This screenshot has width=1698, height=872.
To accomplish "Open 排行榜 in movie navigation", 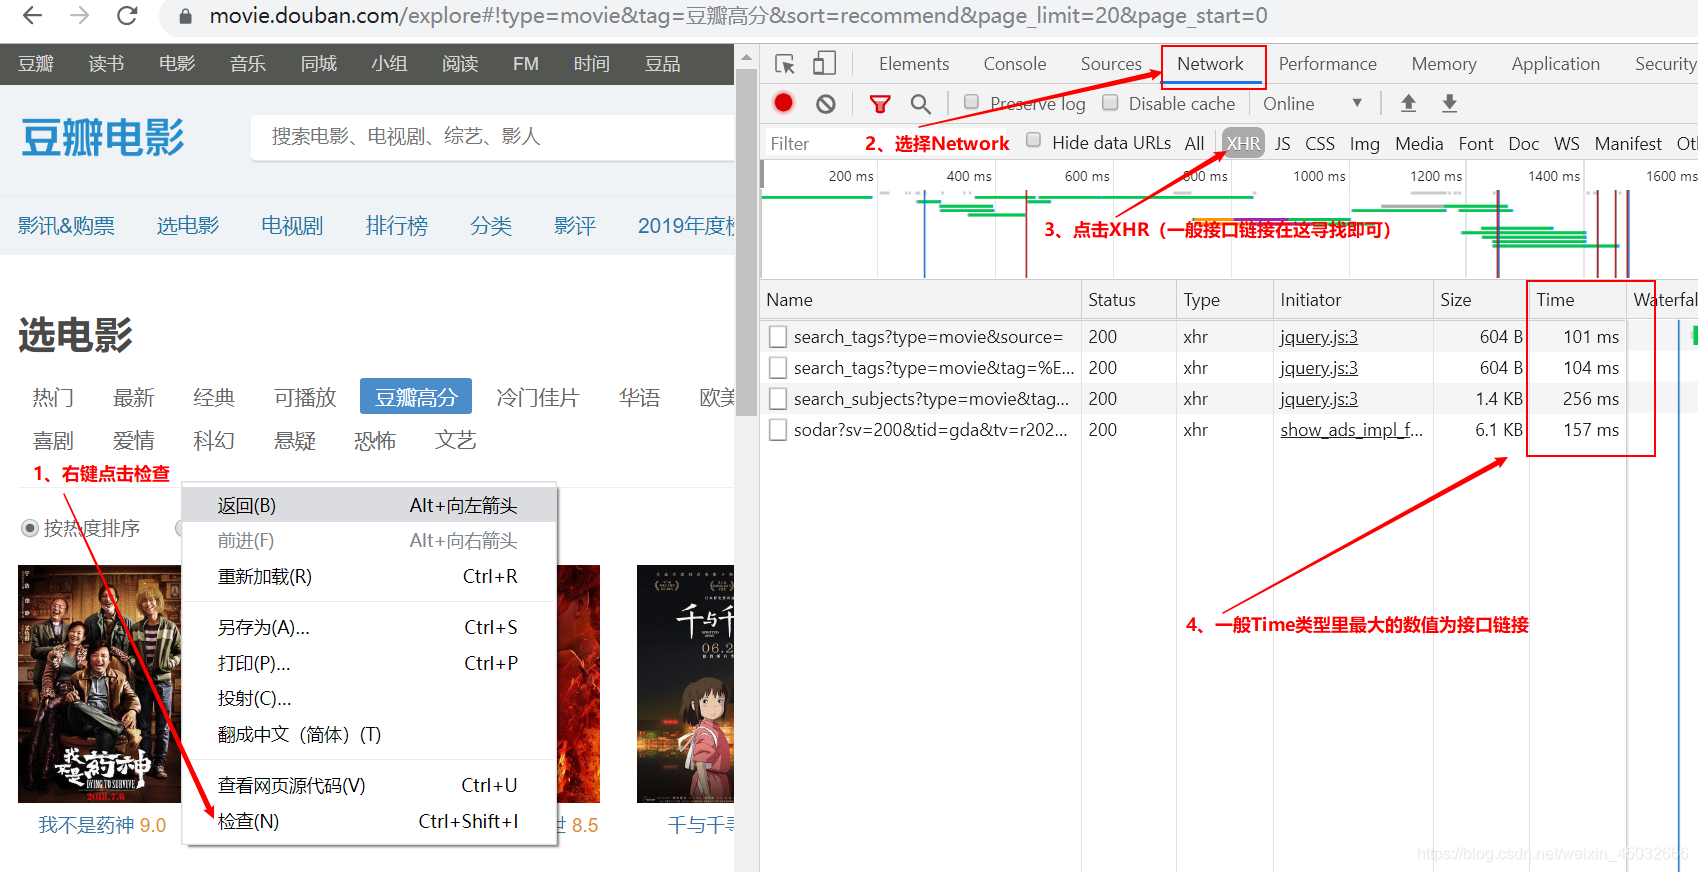I will click(x=396, y=226).
